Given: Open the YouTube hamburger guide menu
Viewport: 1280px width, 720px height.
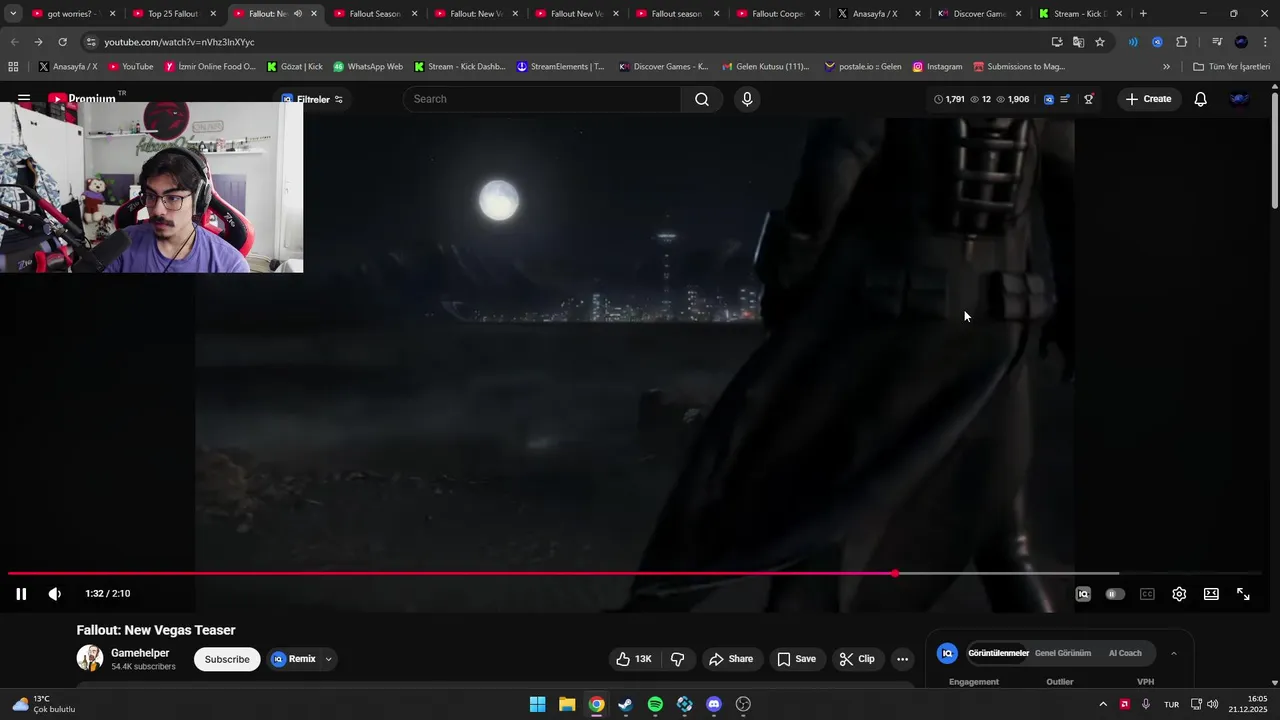Looking at the screenshot, I should click(x=24, y=99).
